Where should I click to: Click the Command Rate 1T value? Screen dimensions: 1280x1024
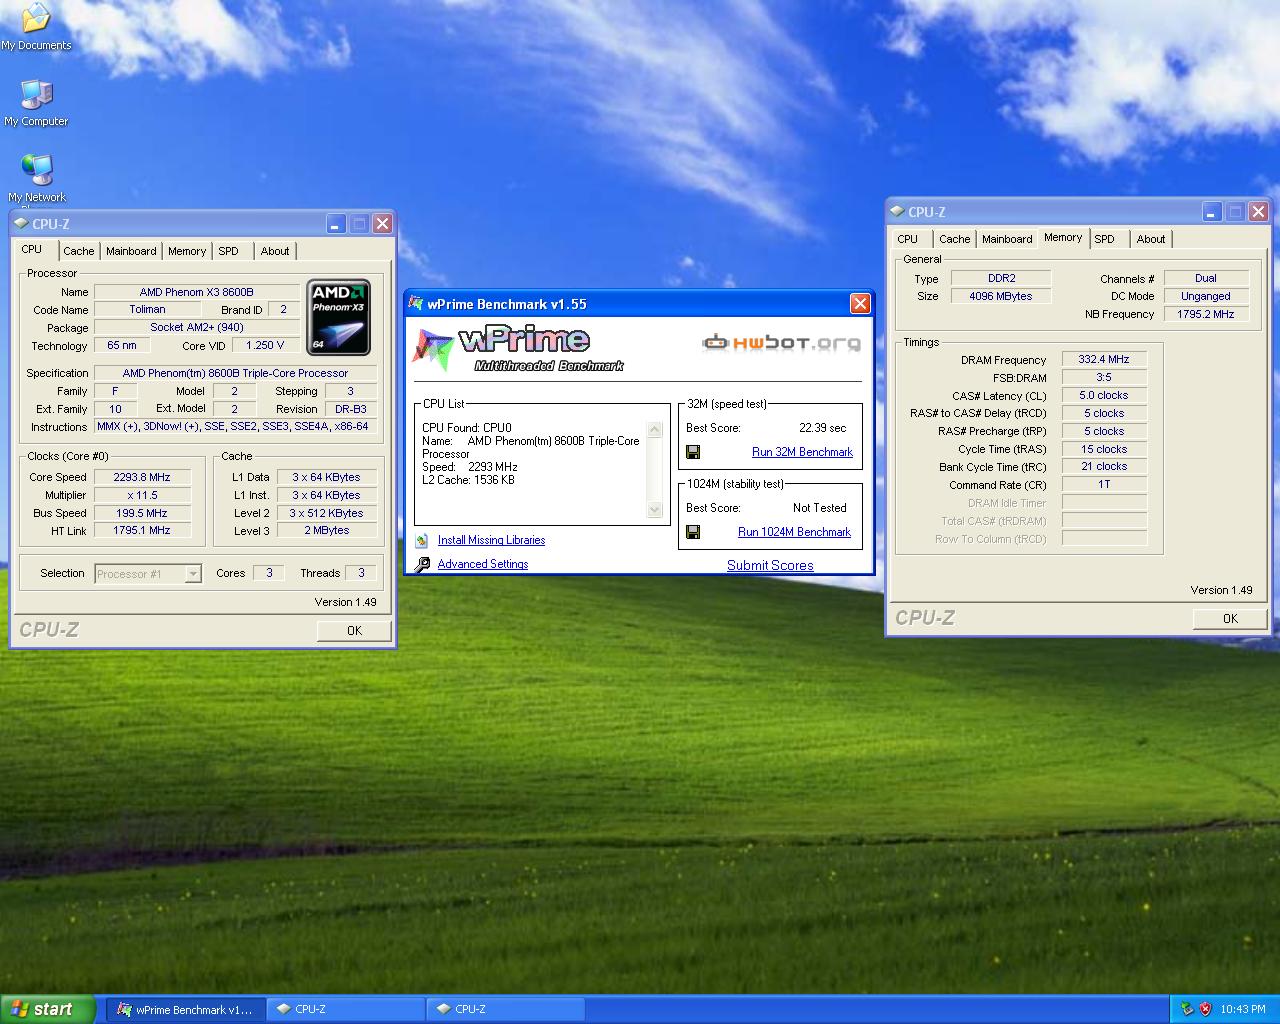[x=1104, y=484]
